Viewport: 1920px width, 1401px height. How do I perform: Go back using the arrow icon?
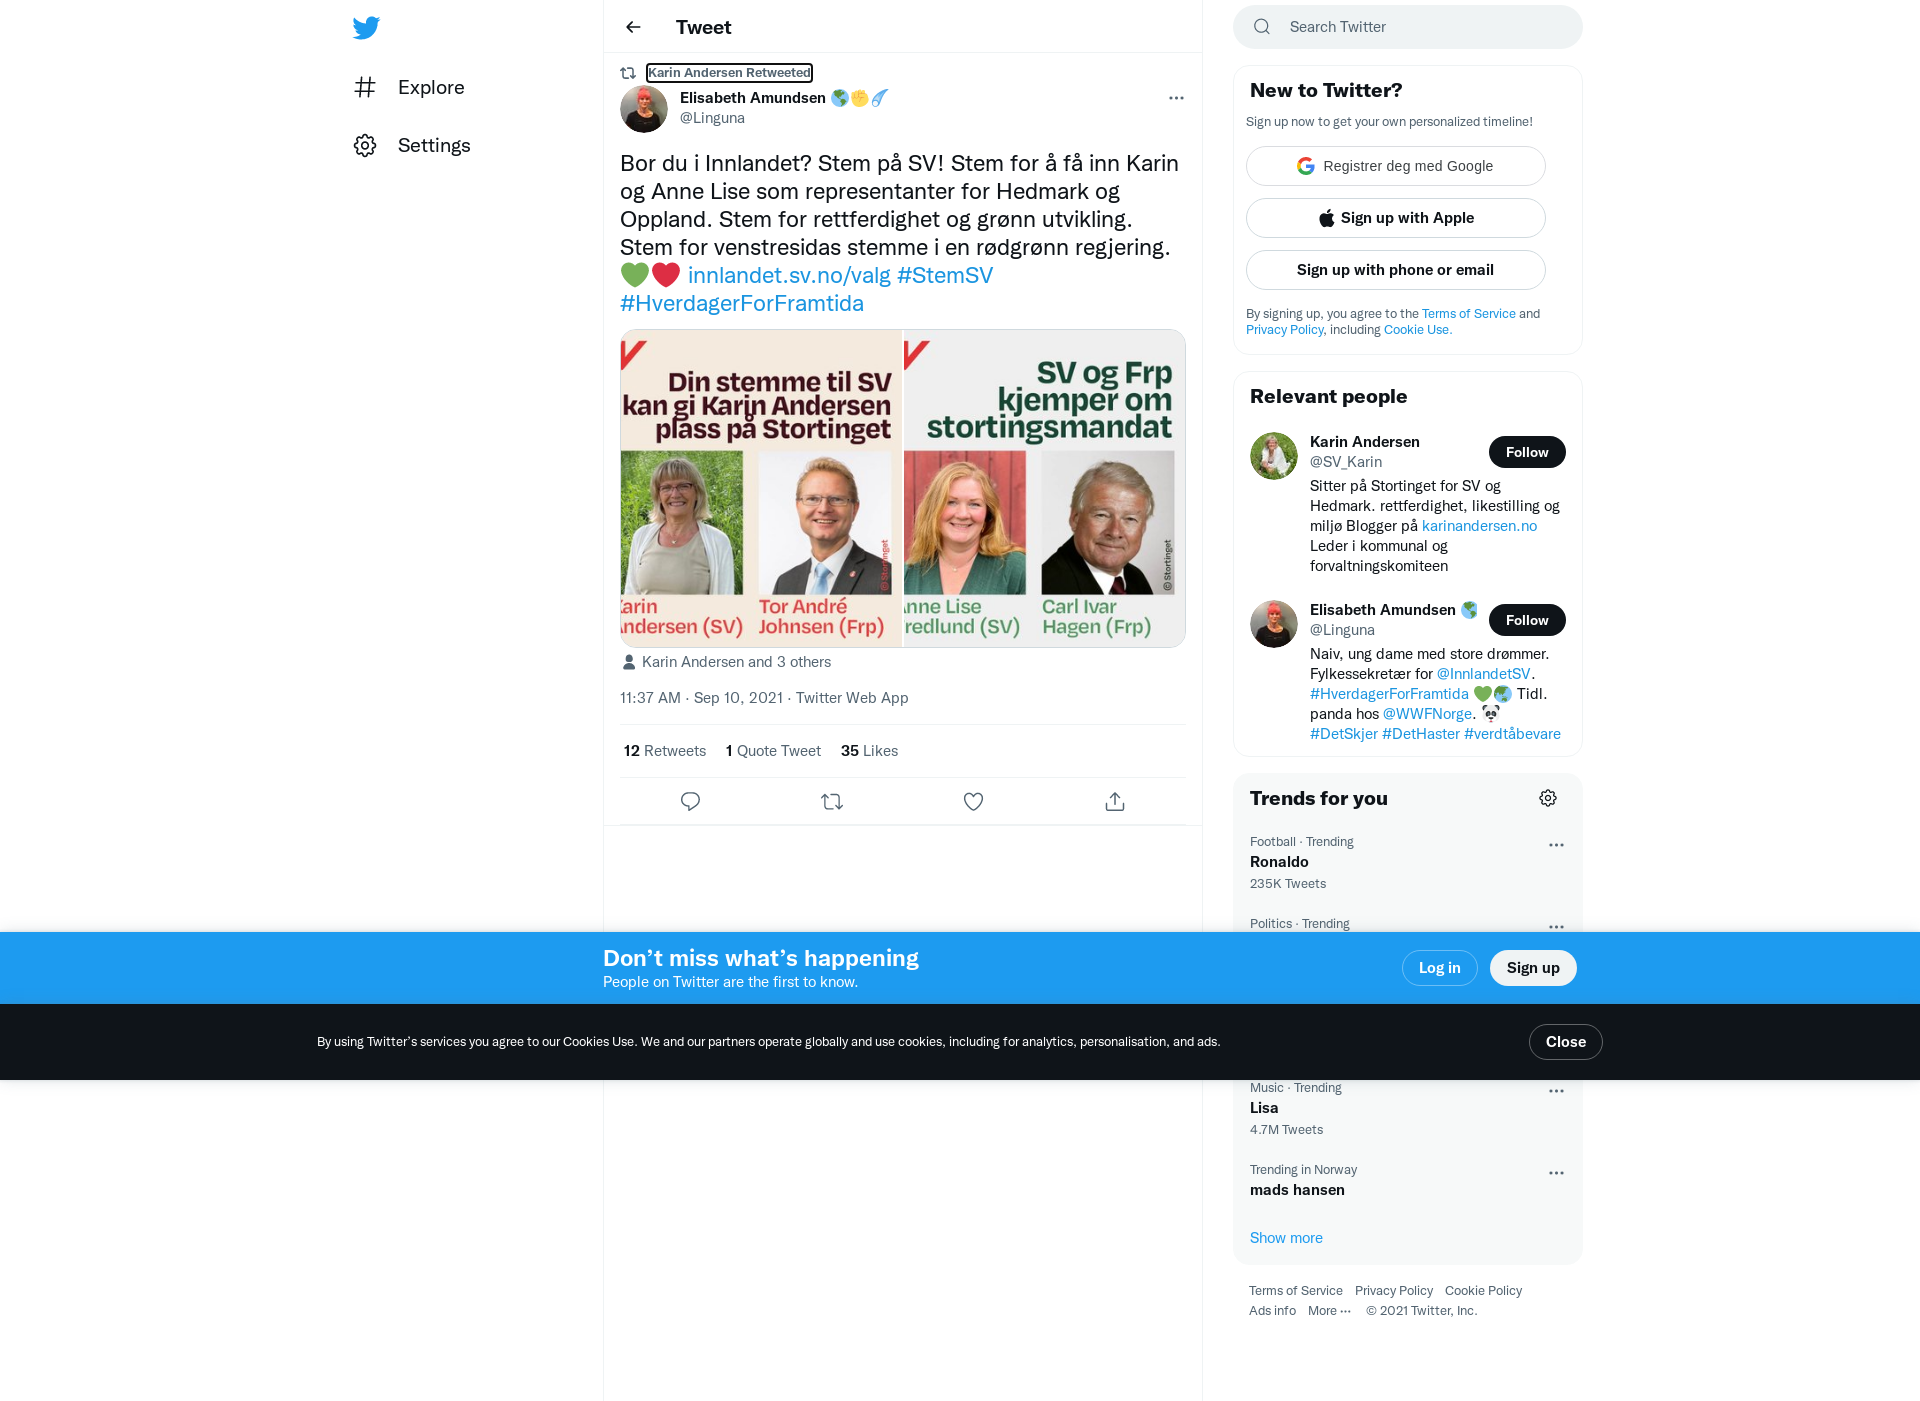[x=633, y=27]
